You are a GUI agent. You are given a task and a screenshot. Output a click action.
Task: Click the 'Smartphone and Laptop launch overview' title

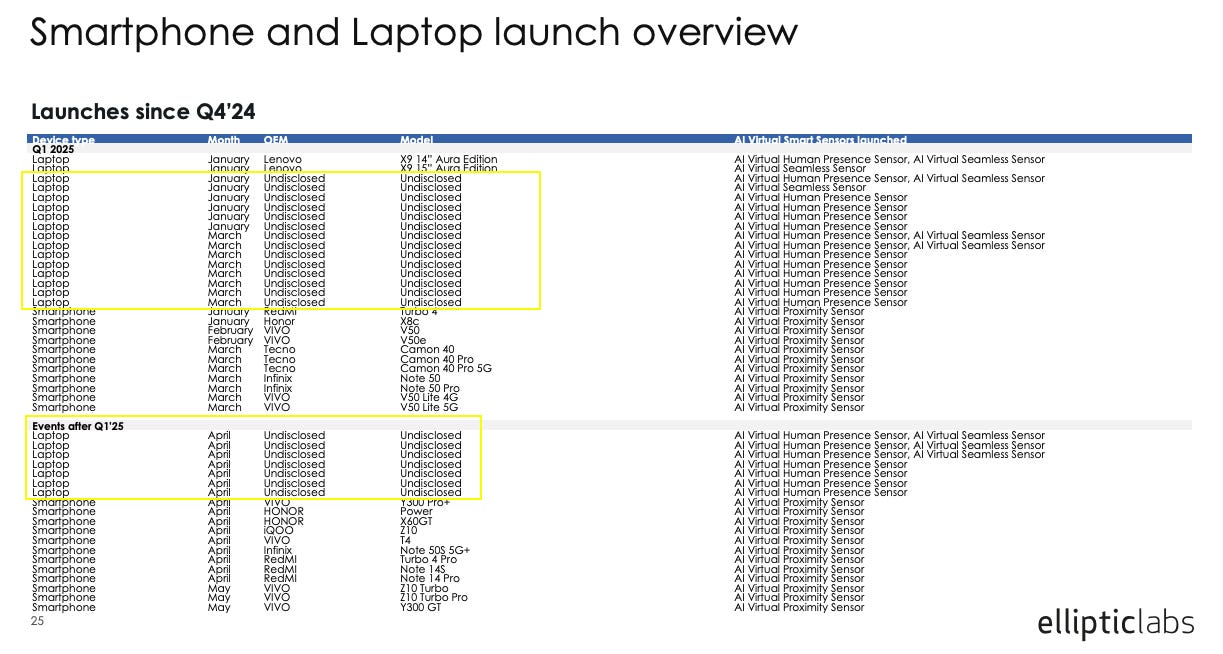414,34
